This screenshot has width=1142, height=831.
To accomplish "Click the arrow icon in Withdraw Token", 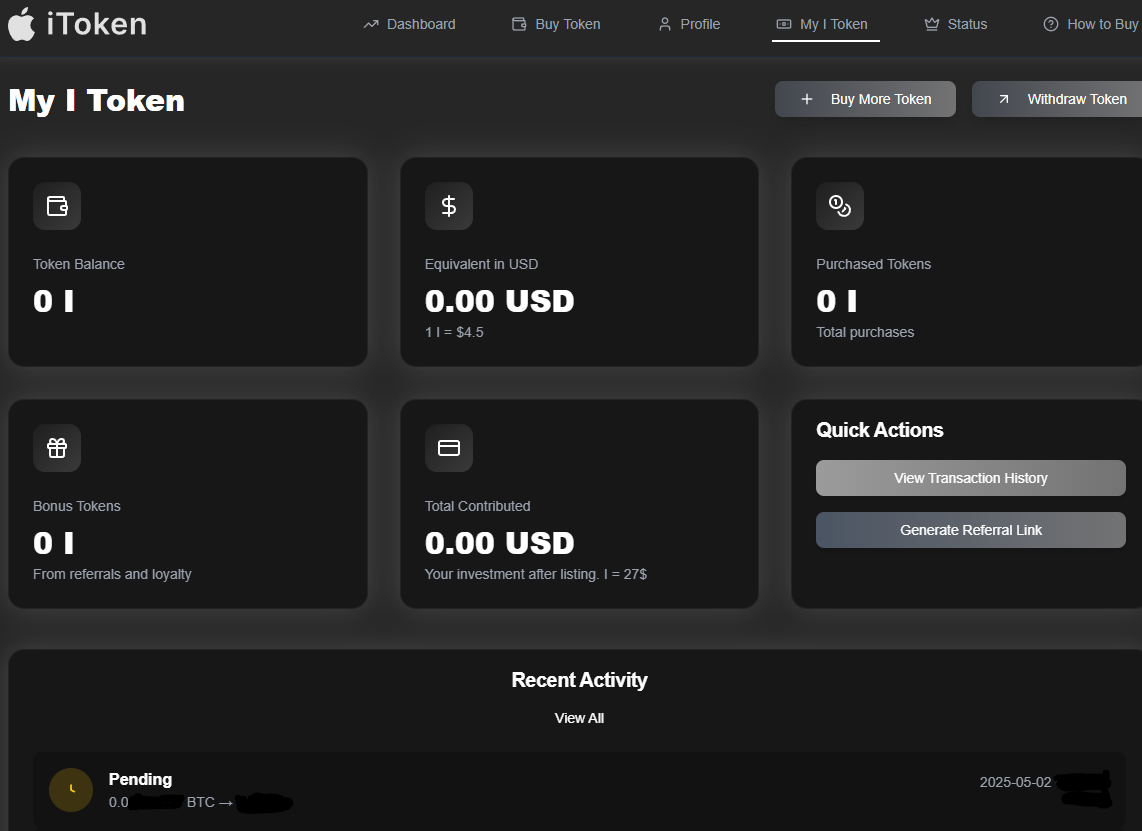I will [1004, 99].
